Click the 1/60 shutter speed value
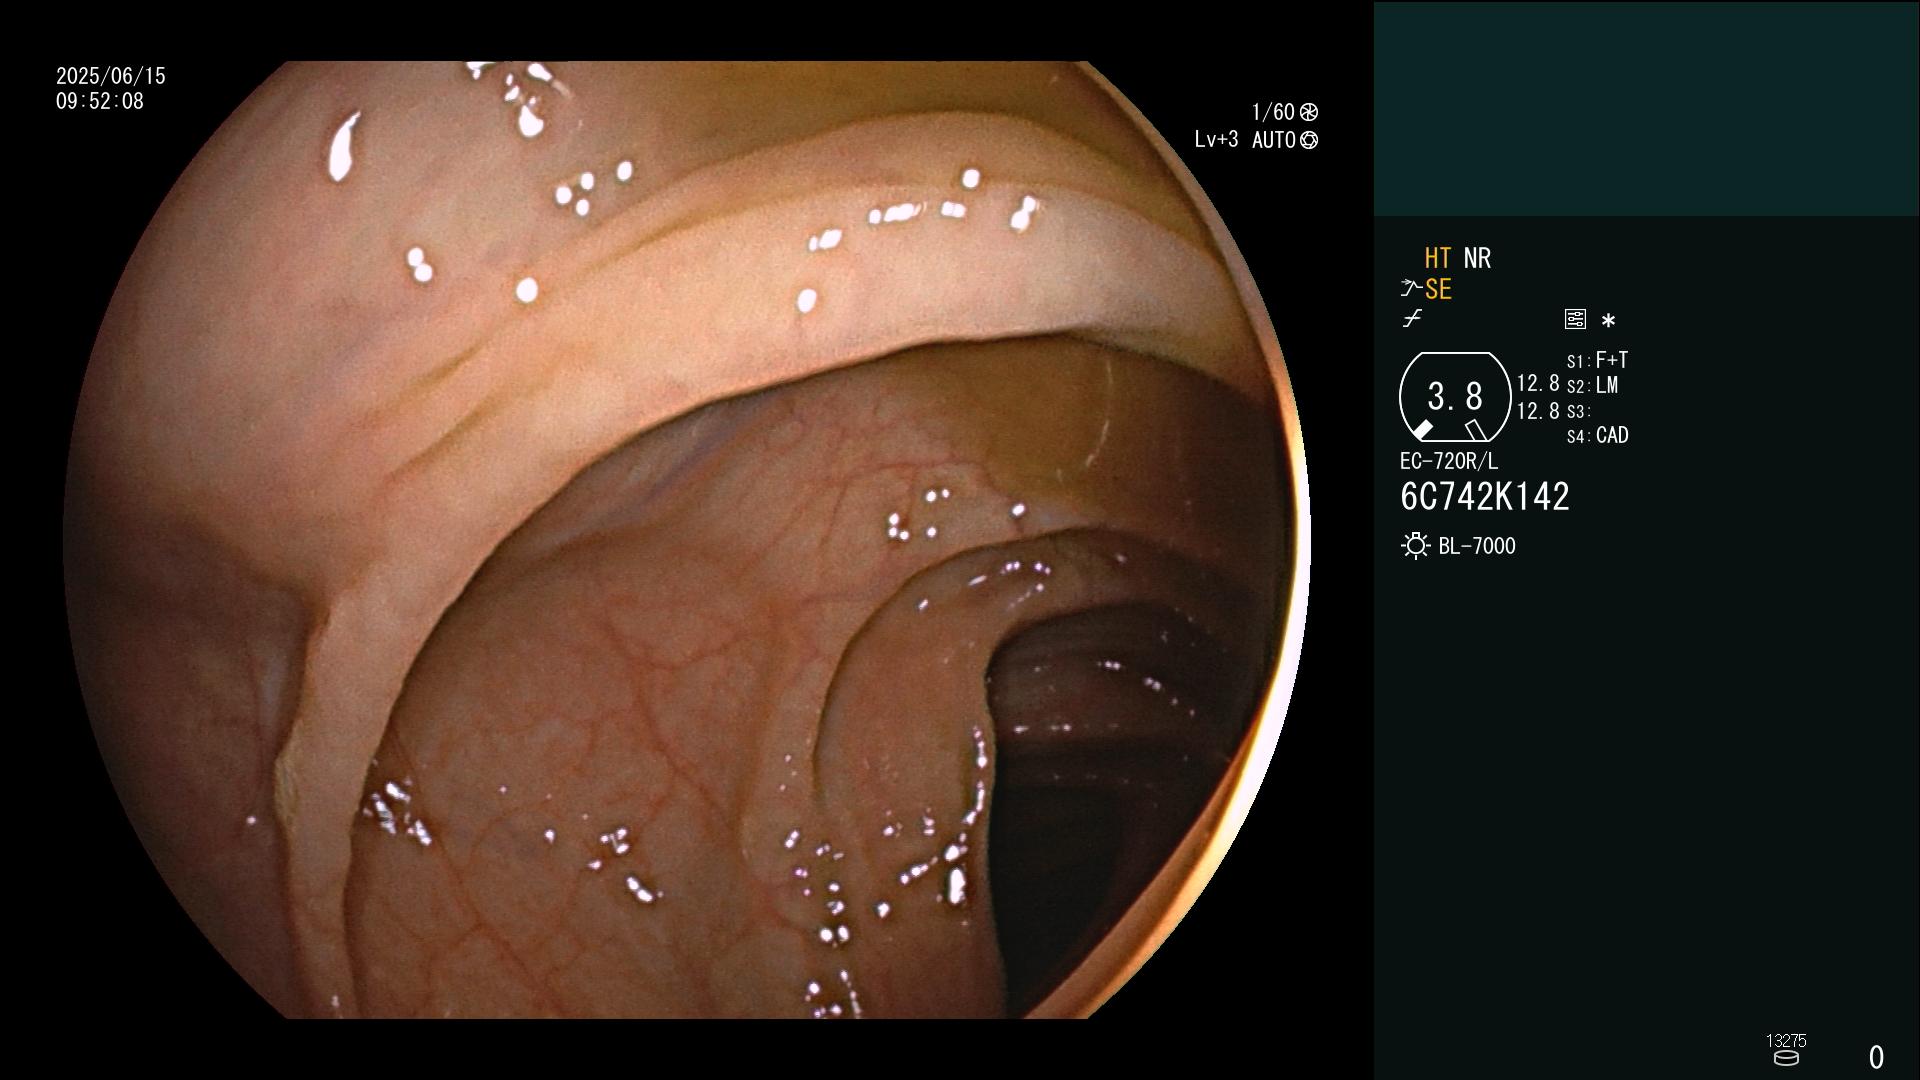 [1273, 112]
